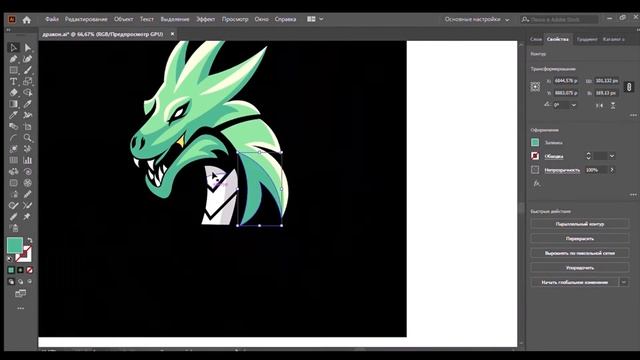Viewport: 640px width, 360px height.
Task: Select the Spiral tool
Action: 27,172
